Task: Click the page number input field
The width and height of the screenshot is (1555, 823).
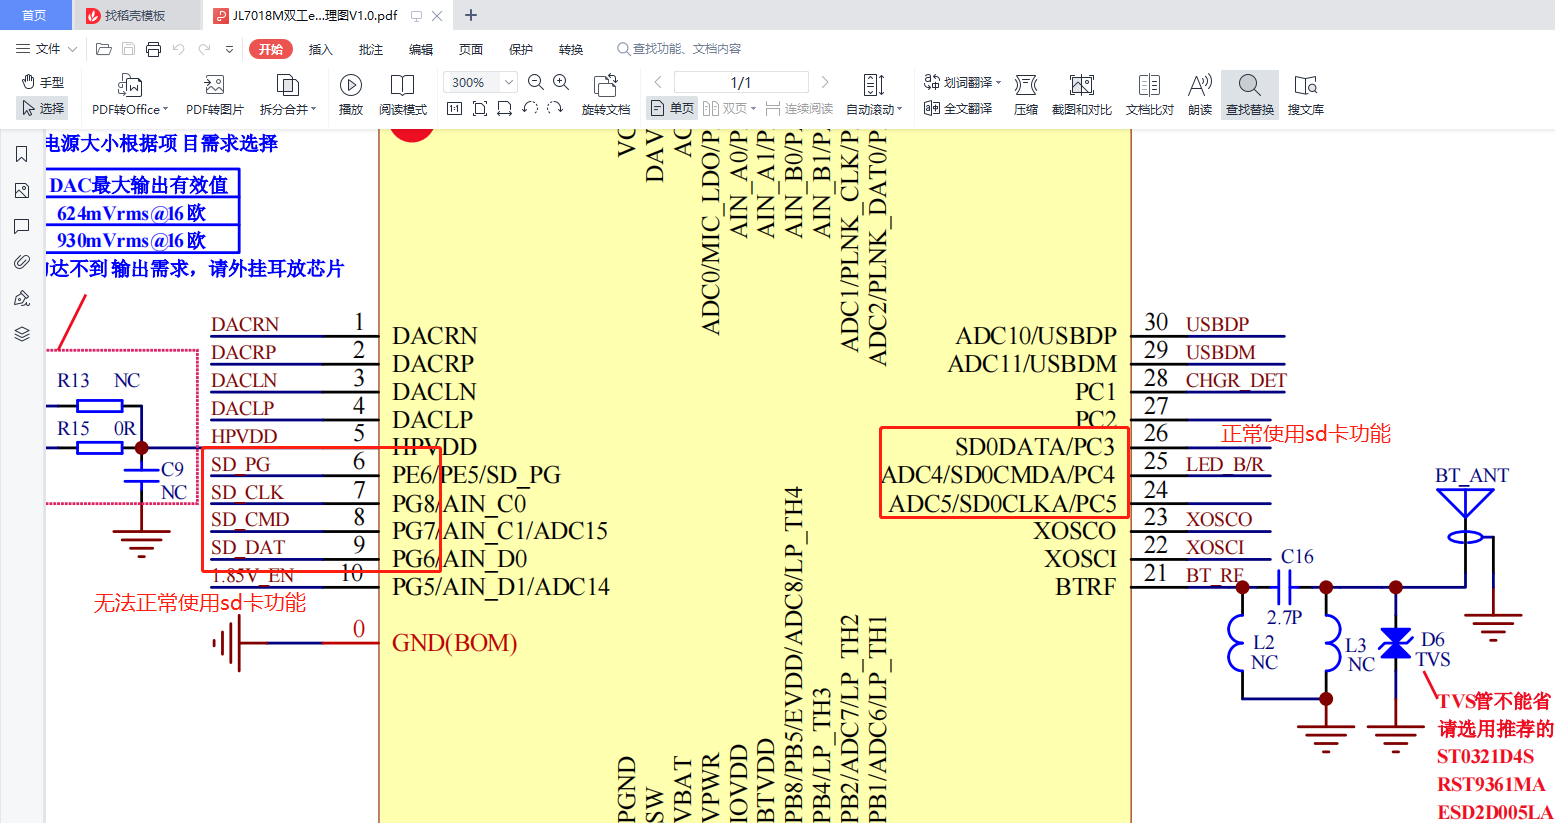Action: (741, 82)
